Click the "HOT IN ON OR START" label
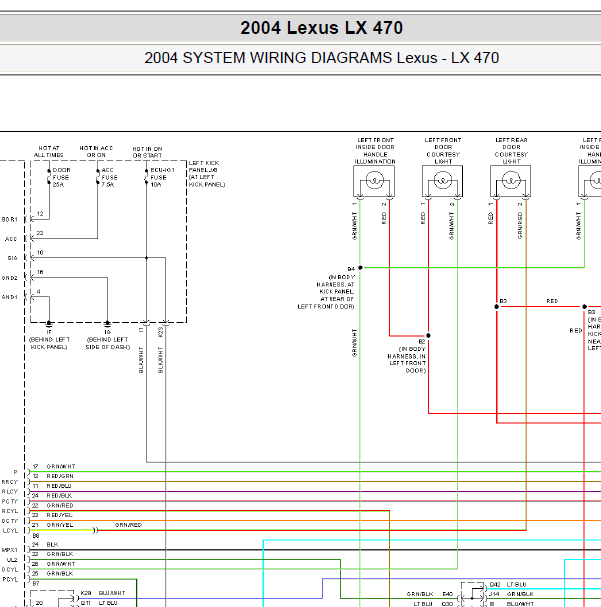This screenshot has height=607, width=601. [147, 152]
